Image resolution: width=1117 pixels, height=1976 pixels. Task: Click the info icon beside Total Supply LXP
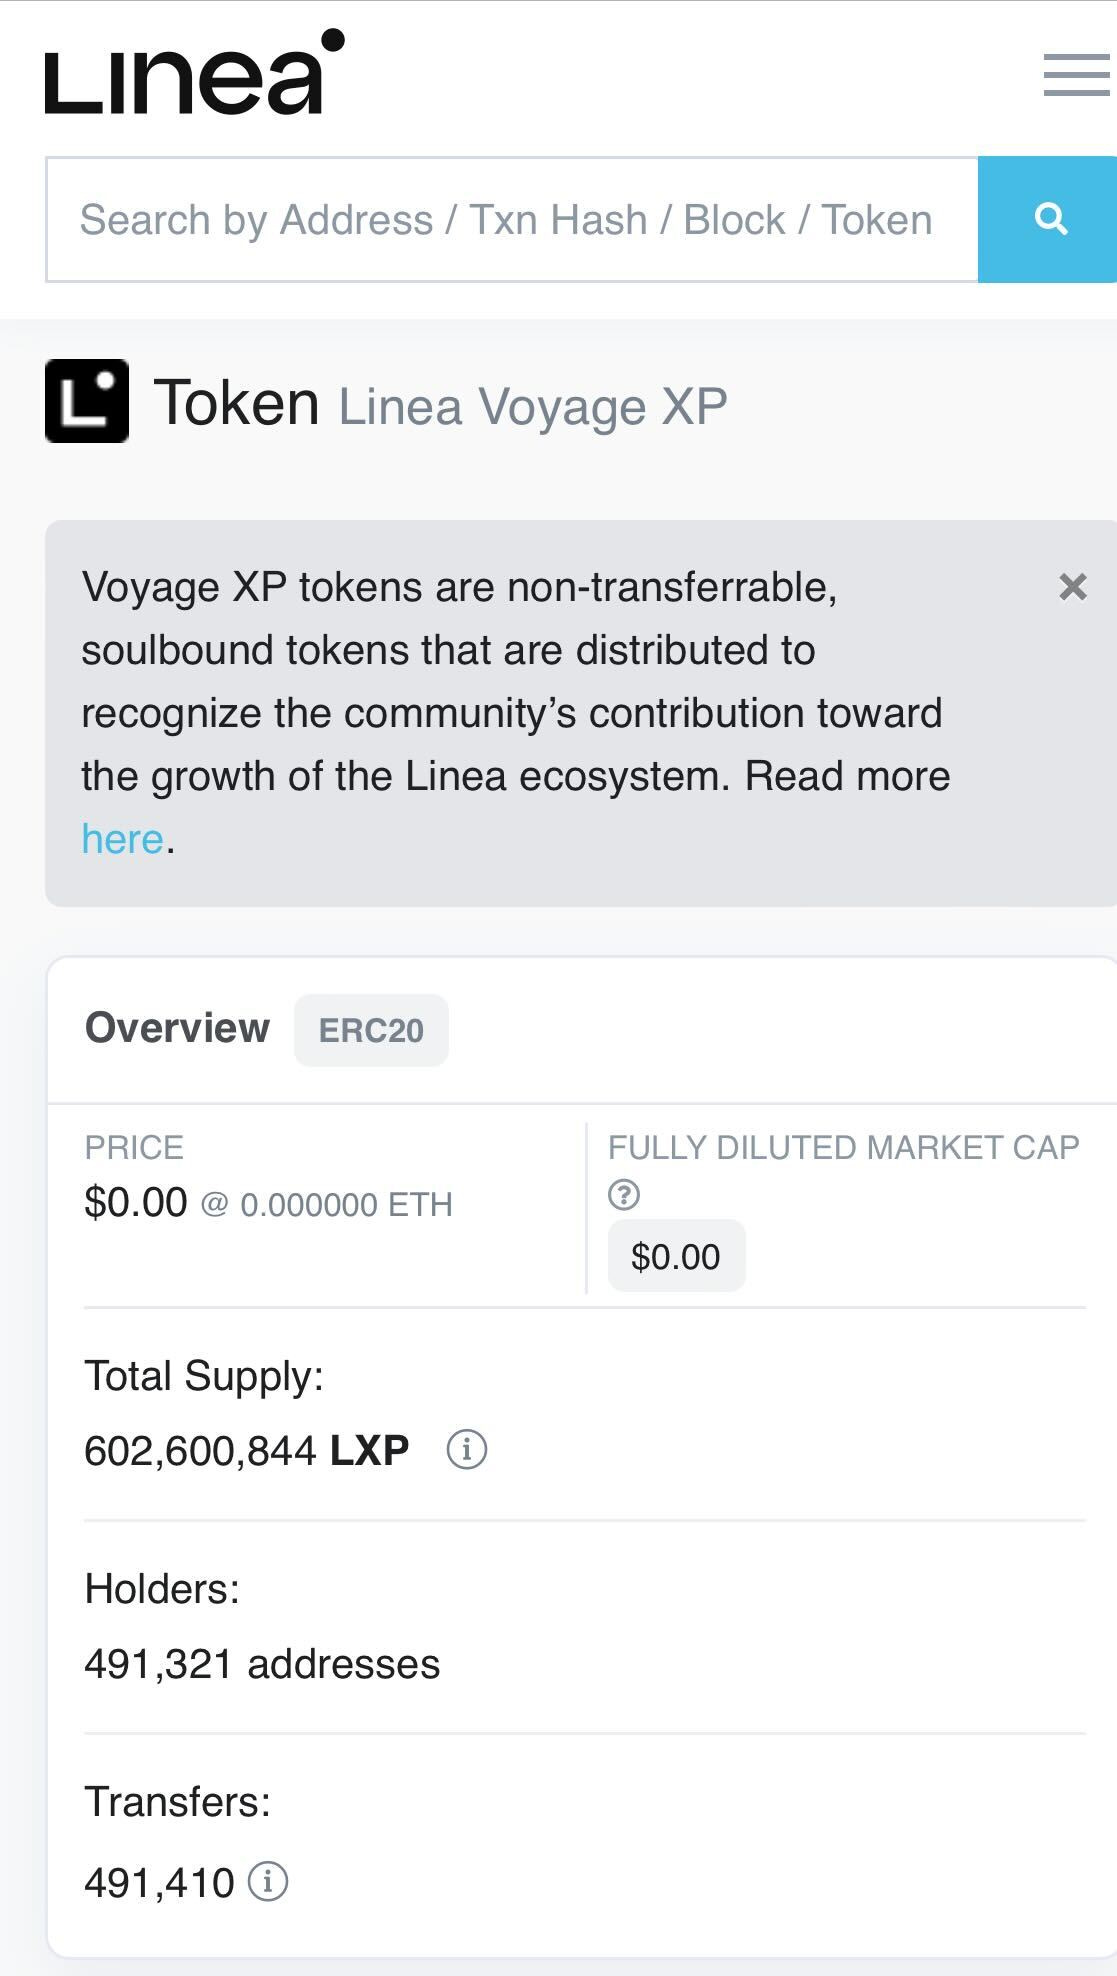[466, 1449]
